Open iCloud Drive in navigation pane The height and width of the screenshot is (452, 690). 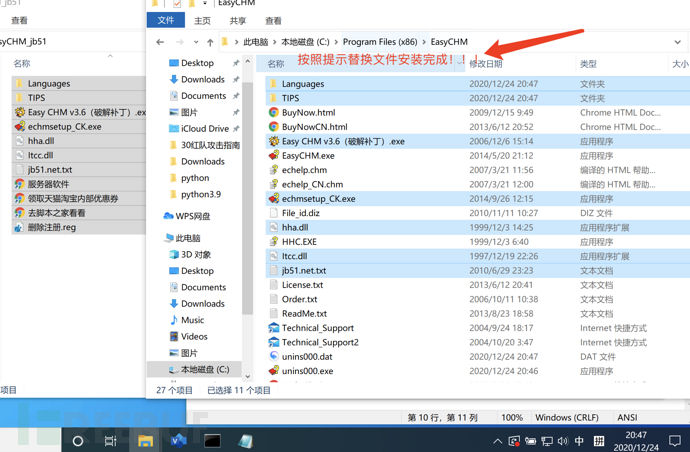pos(205,129)
